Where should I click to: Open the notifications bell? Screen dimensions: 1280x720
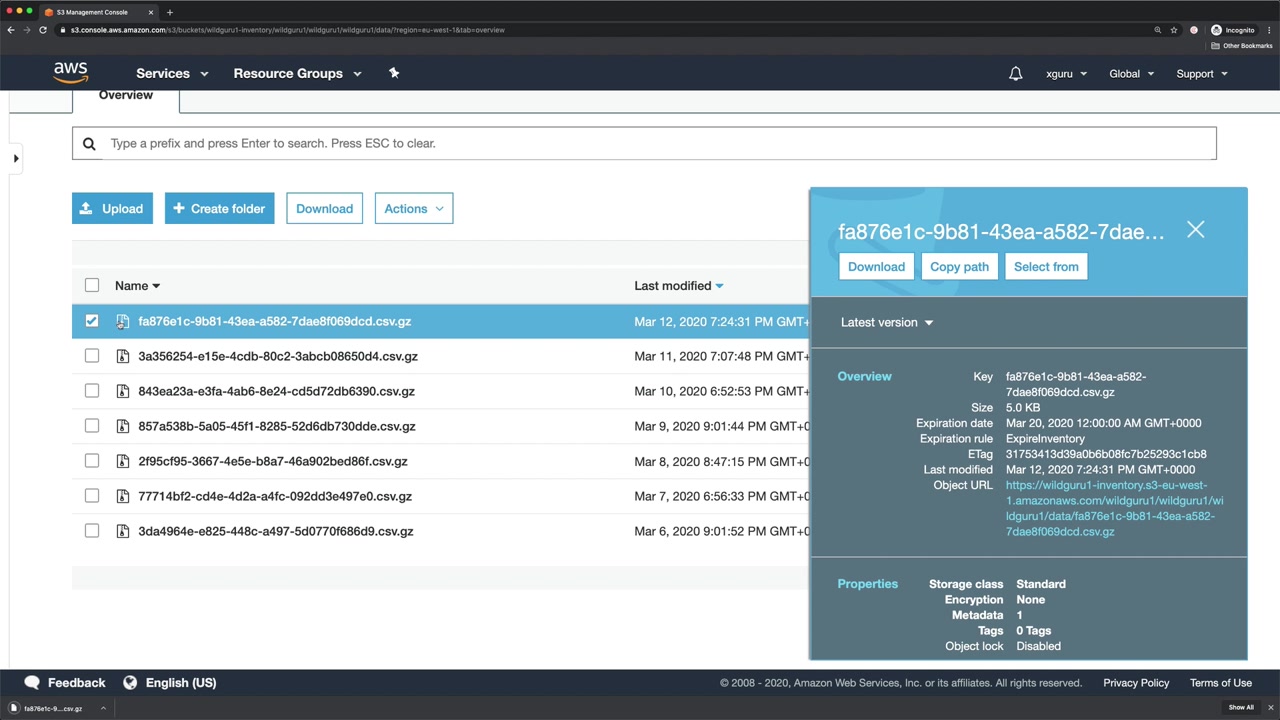1015,74
